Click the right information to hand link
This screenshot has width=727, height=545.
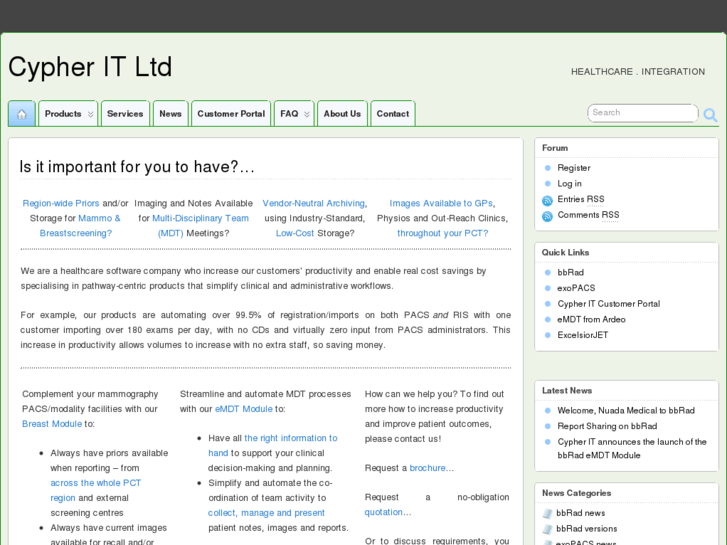(x=273, y=445)
